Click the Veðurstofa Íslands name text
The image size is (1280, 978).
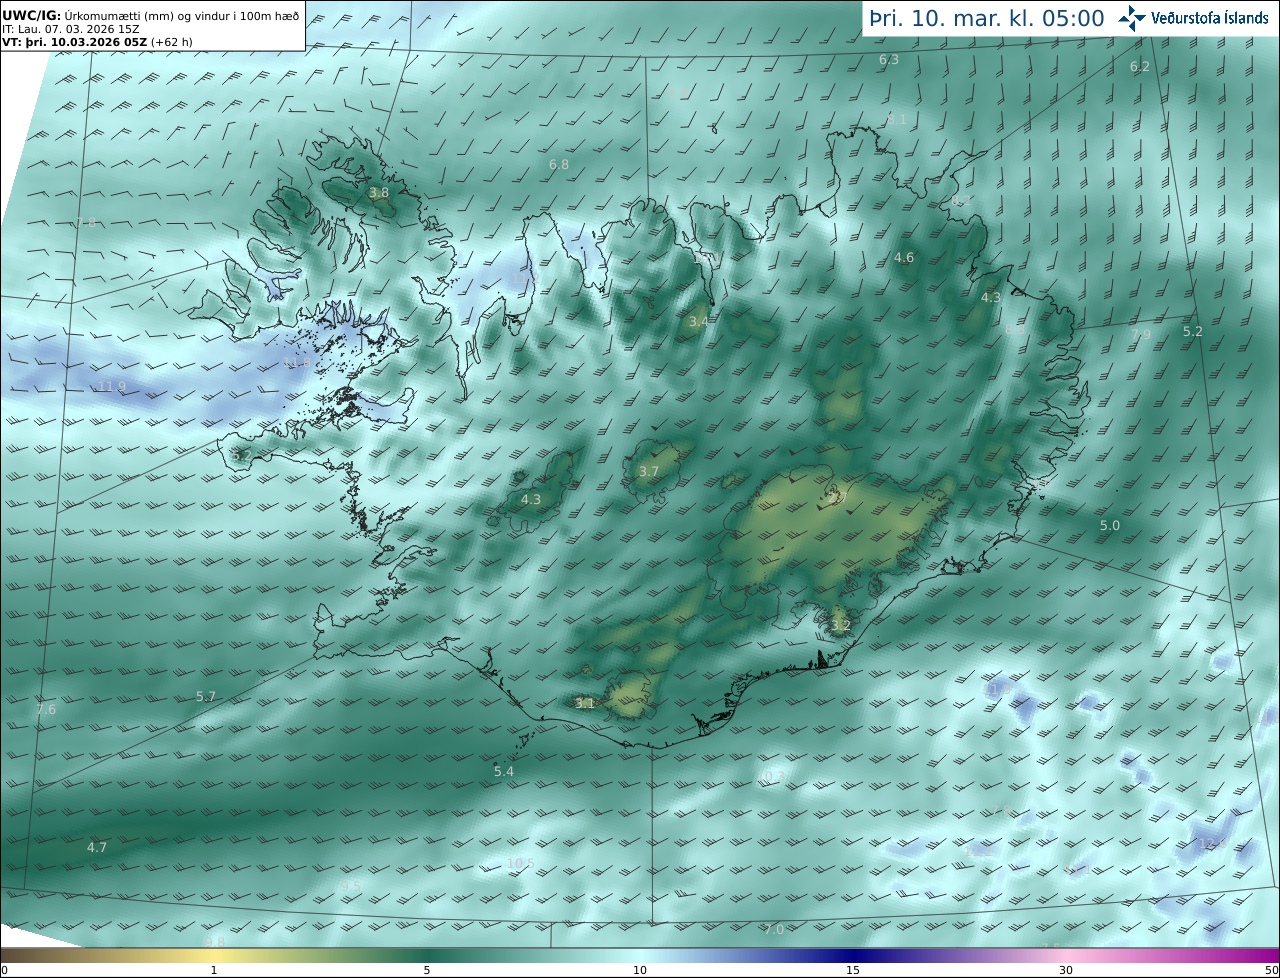tap(1209, 18)
